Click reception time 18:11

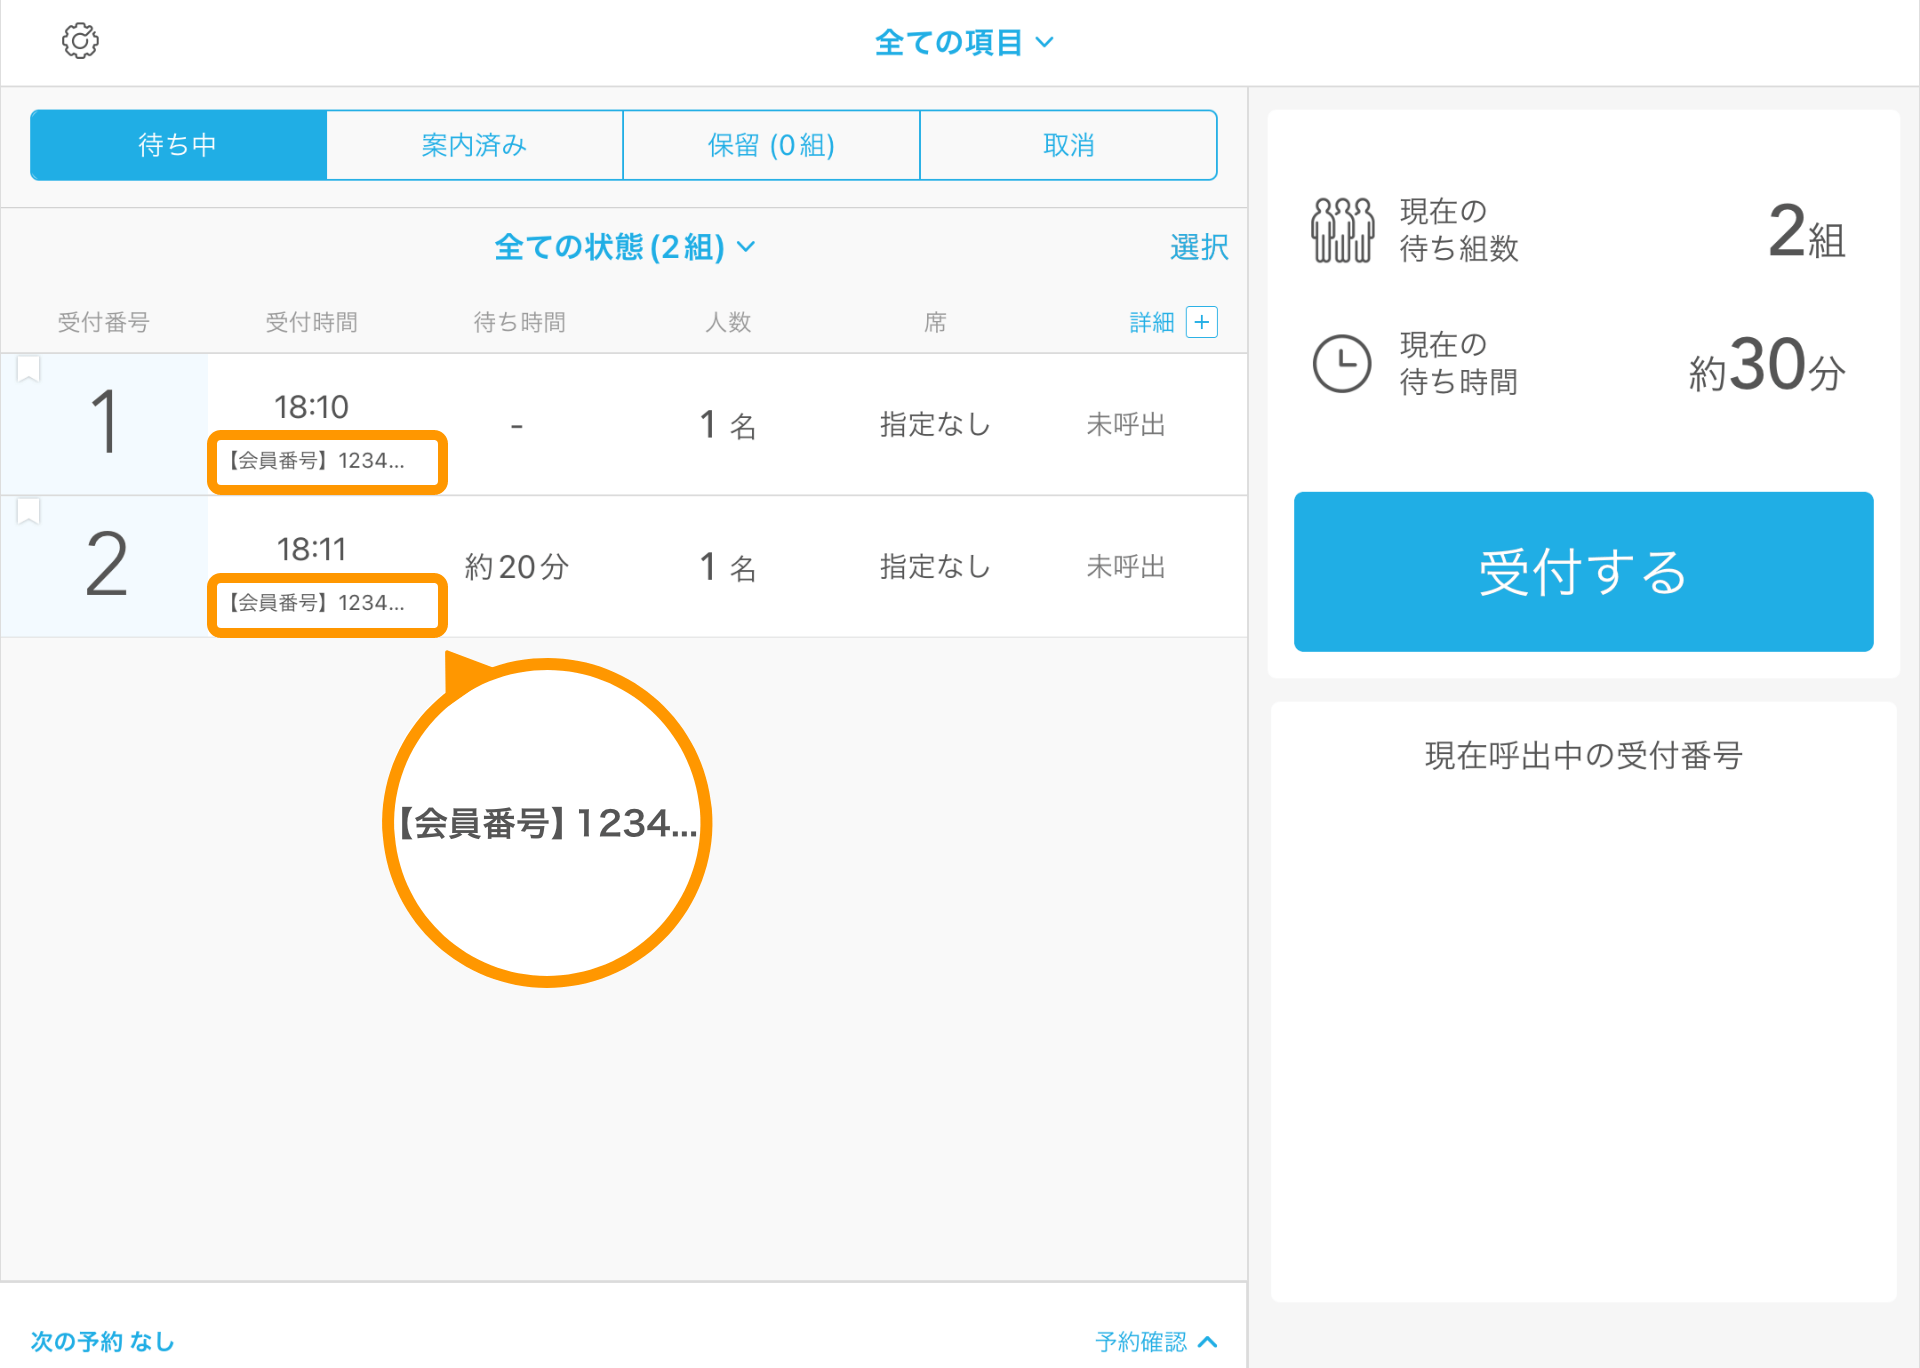(311, 549)
